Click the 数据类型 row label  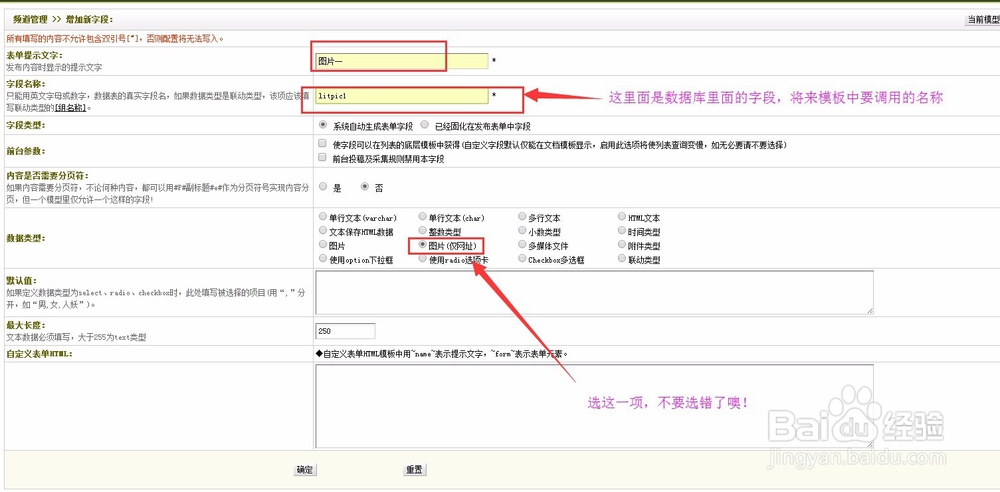(x=26, y=238)
